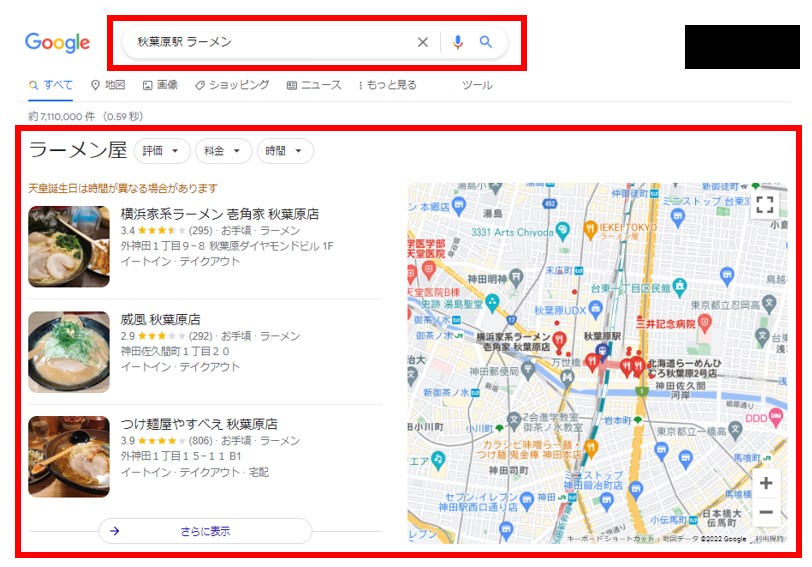
Task: Click DDD pink hotel pin
Action: (776, 416)
